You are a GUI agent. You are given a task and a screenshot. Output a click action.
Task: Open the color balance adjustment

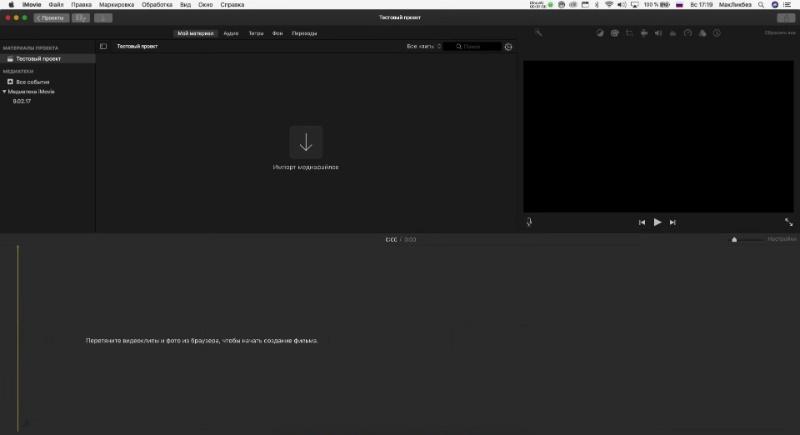click(599, 33)
